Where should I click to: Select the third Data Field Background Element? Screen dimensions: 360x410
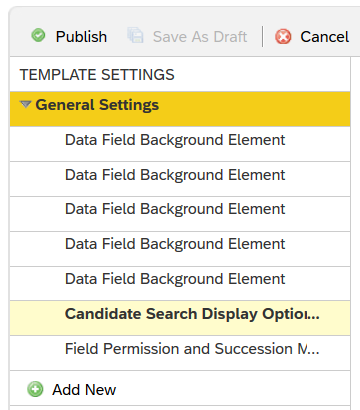180,214
